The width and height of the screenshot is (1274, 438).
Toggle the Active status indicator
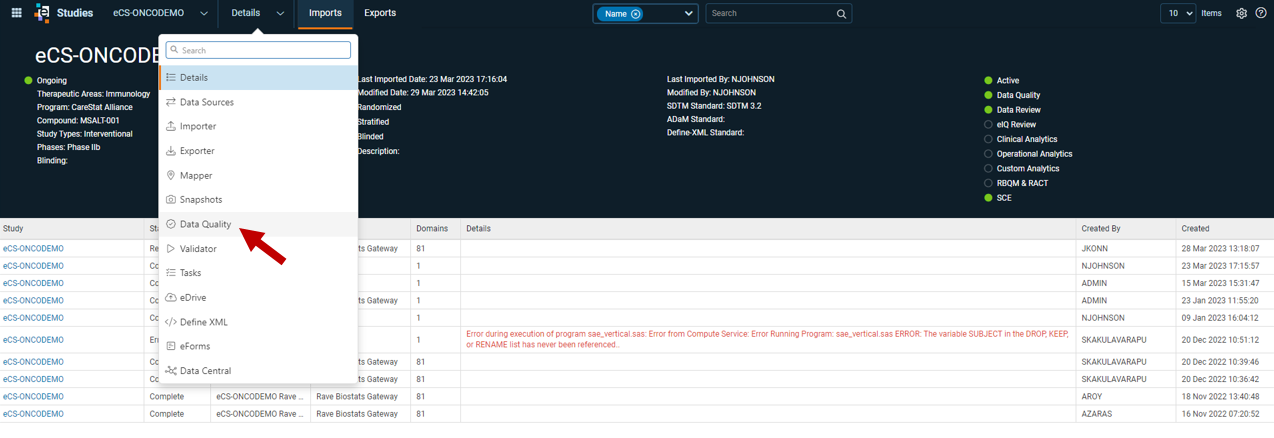(988, 81)
